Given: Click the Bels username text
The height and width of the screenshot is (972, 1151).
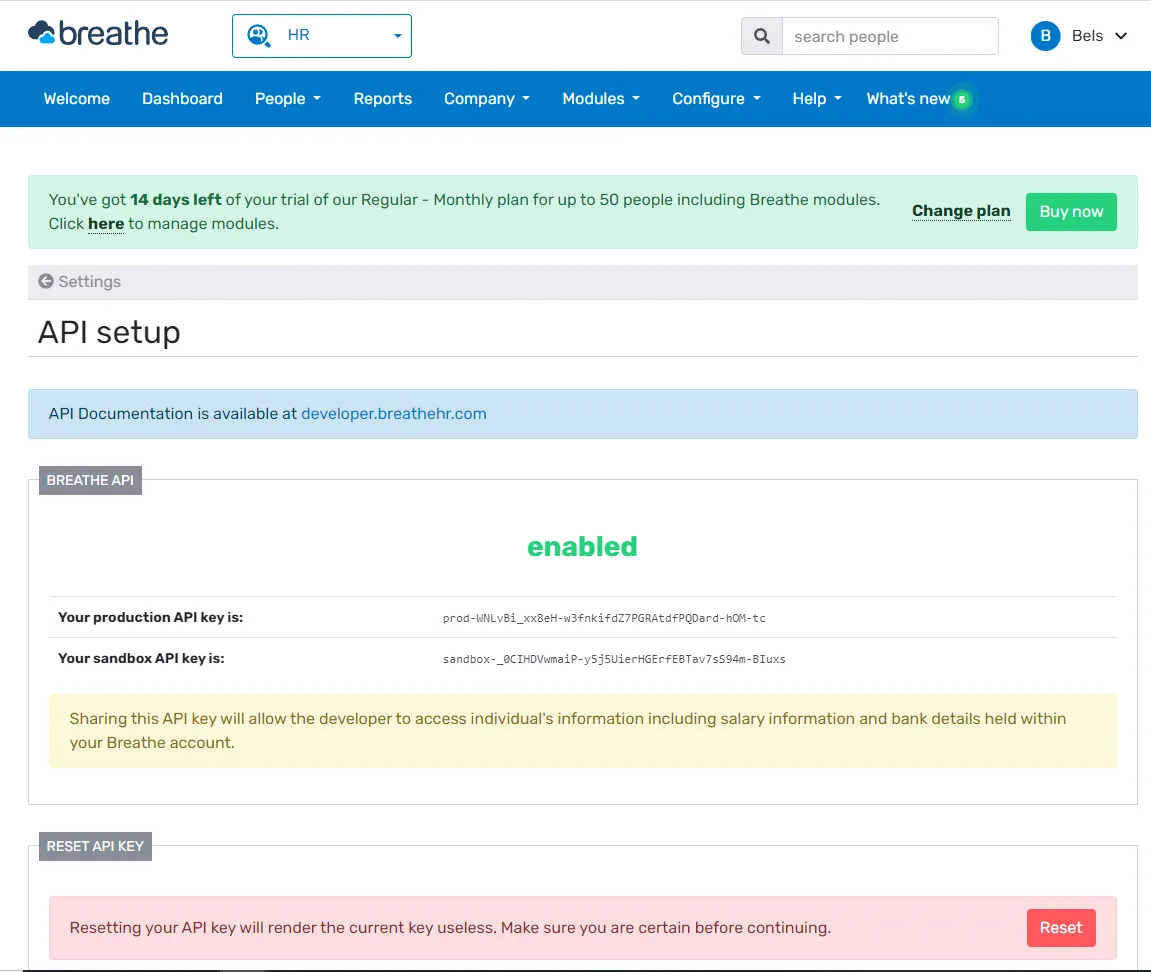Looking at the screenshot, I should [x=1087, y=36].
